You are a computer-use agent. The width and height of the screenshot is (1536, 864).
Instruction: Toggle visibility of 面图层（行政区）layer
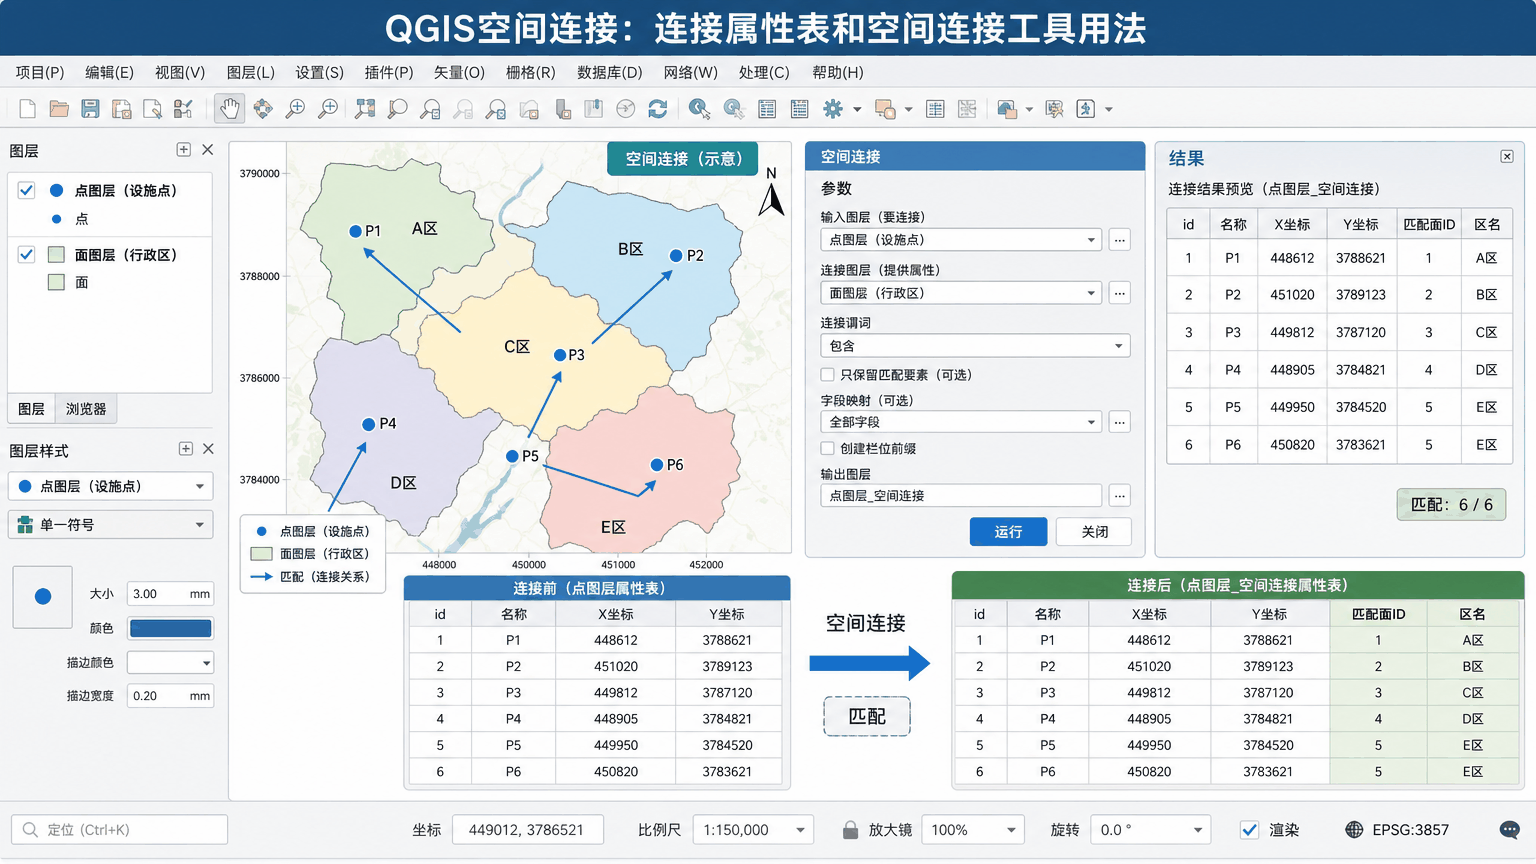pyautogui.click(x=27, y=255)
